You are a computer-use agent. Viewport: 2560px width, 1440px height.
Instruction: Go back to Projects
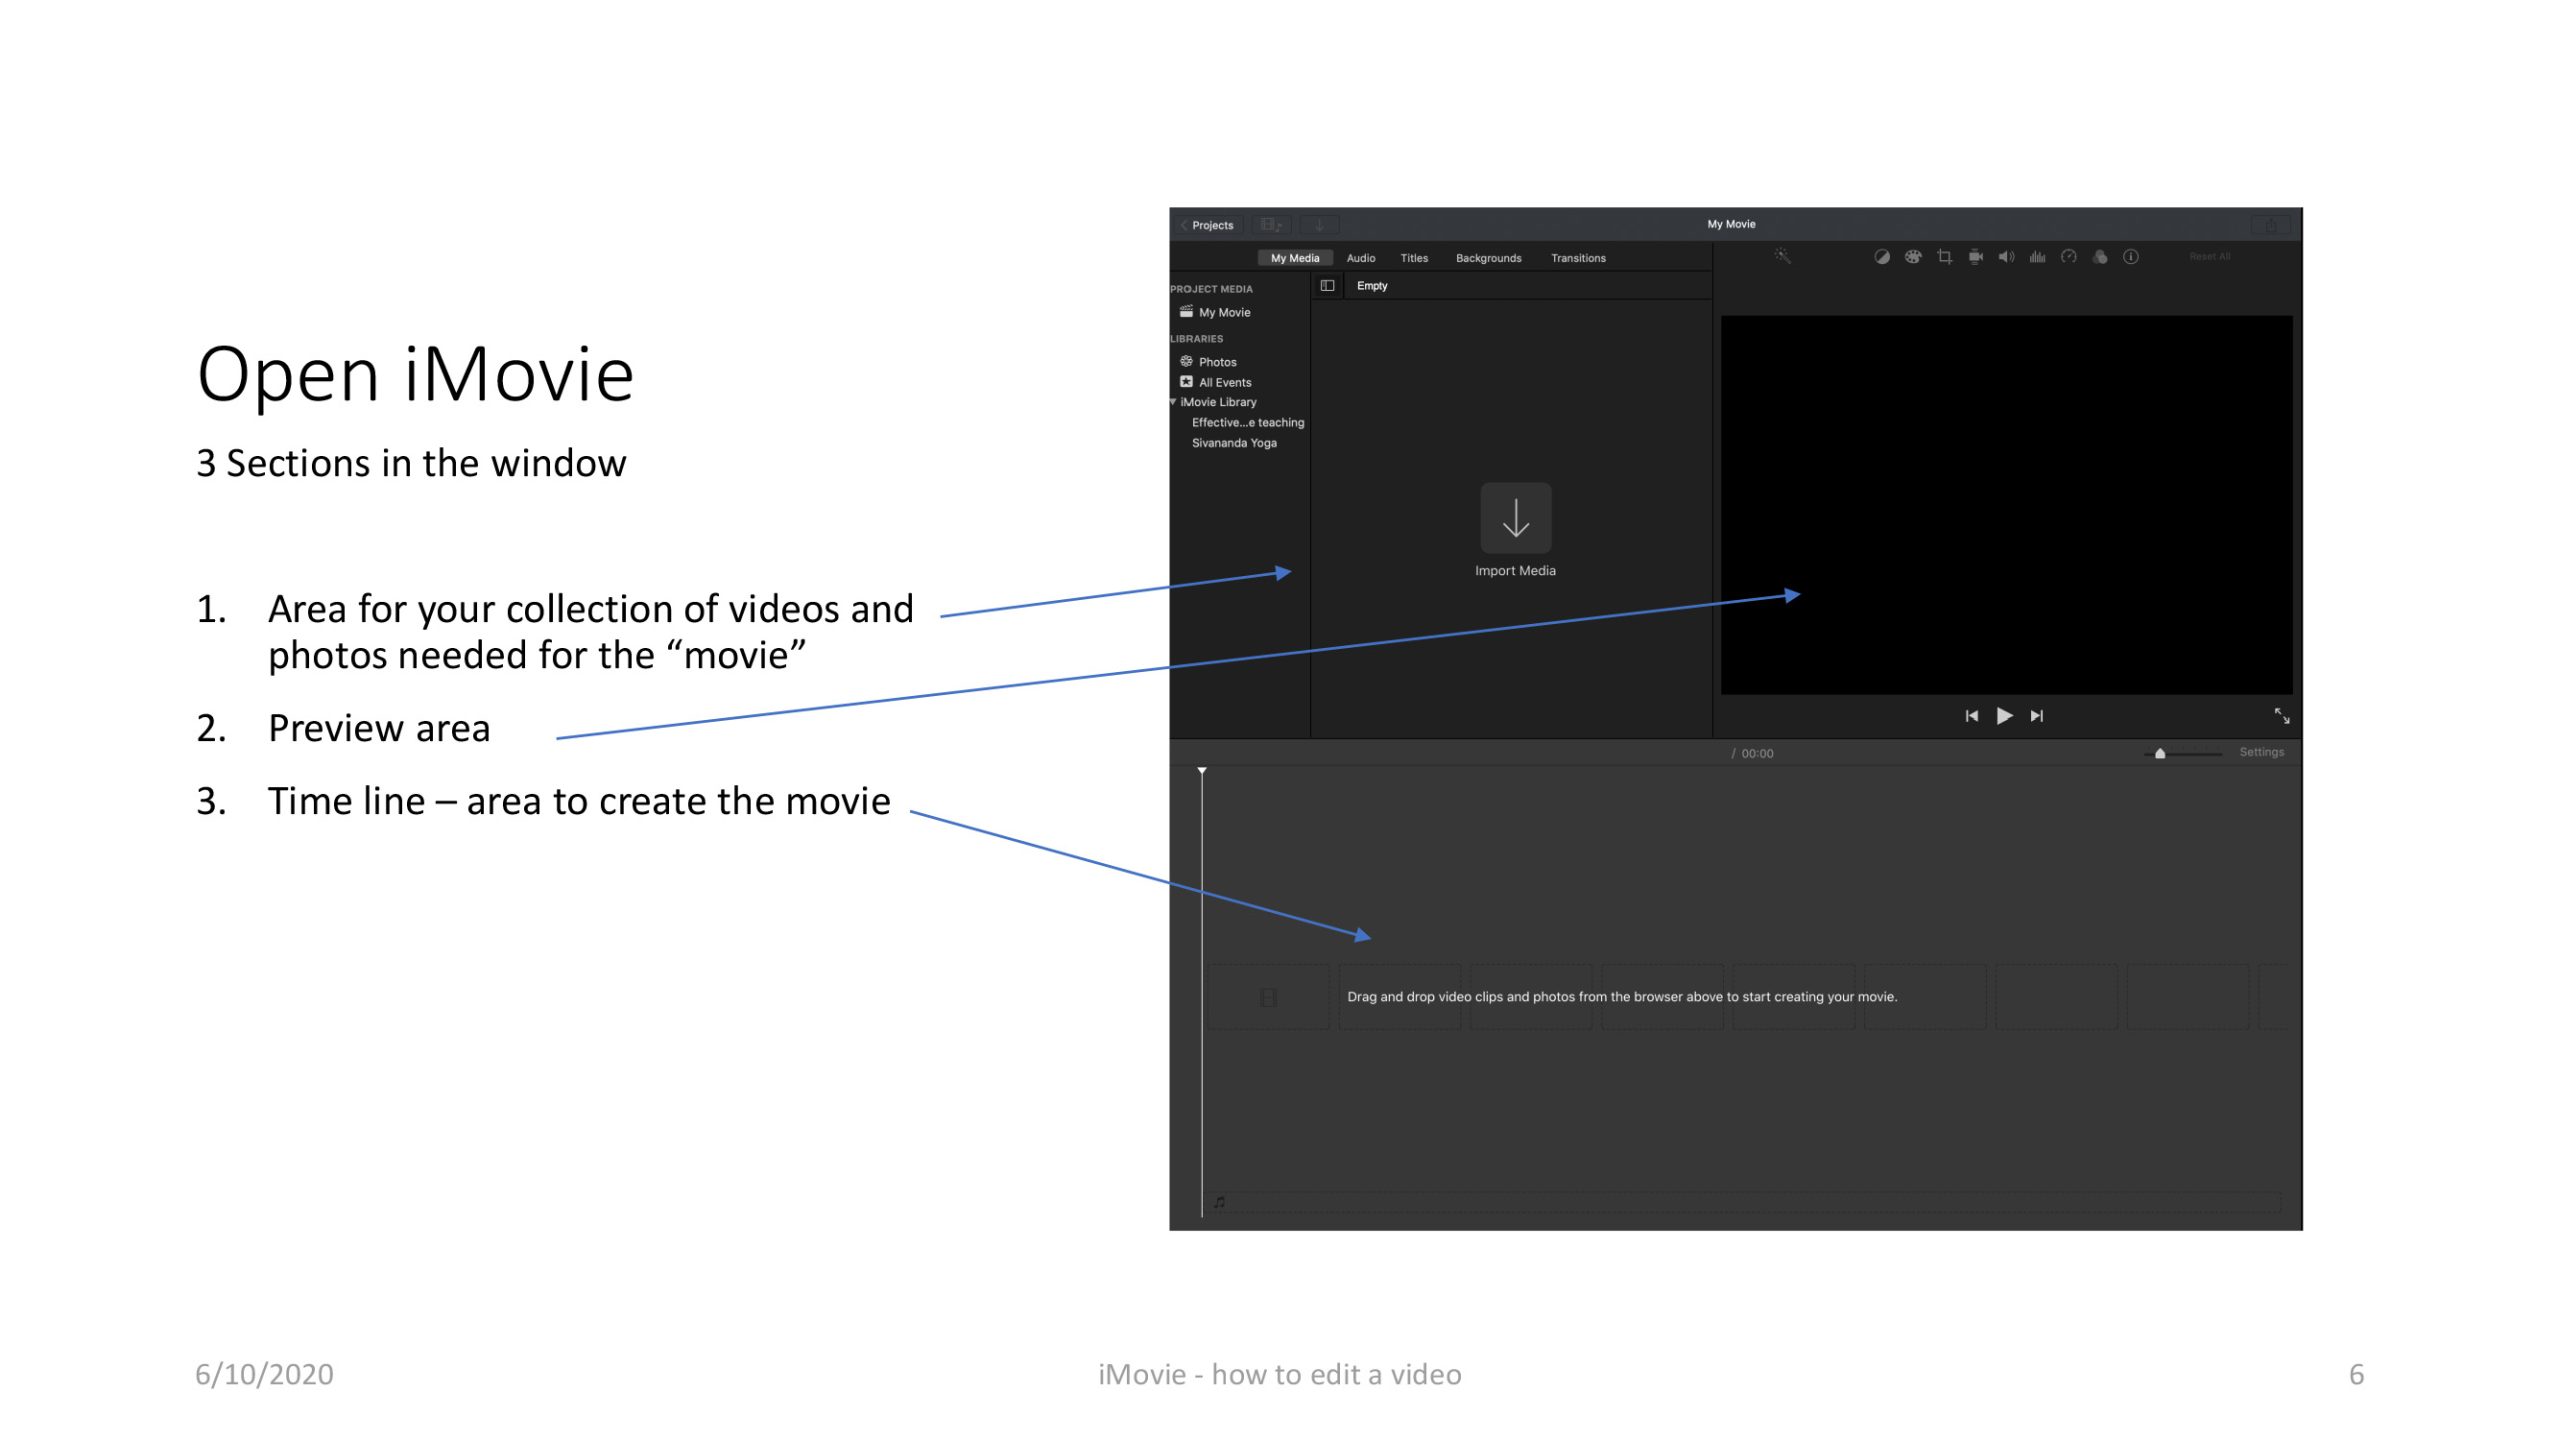point(1208,225)
